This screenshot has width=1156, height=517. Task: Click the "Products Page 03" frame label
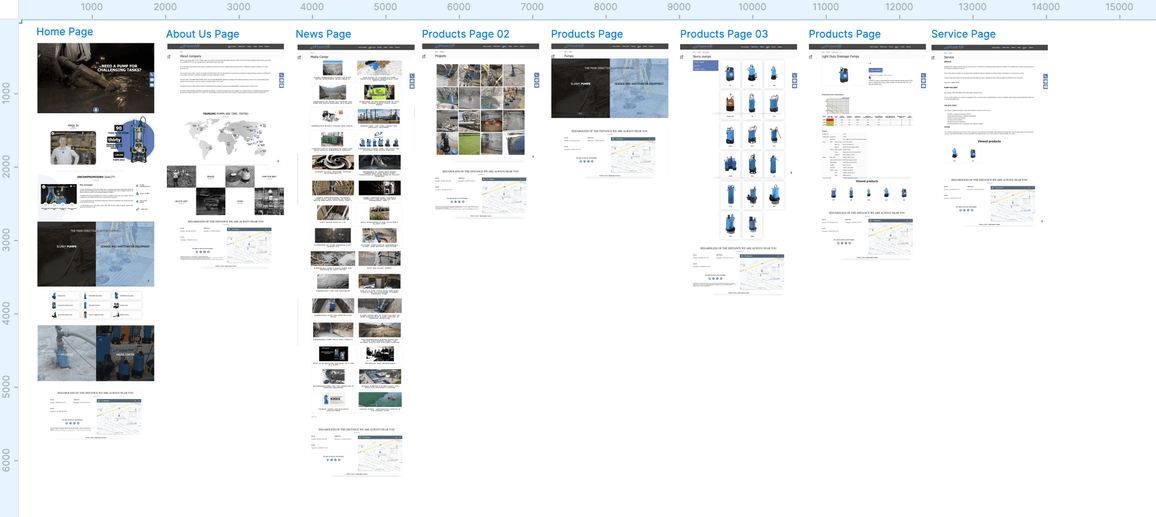(x=724, y=34)
